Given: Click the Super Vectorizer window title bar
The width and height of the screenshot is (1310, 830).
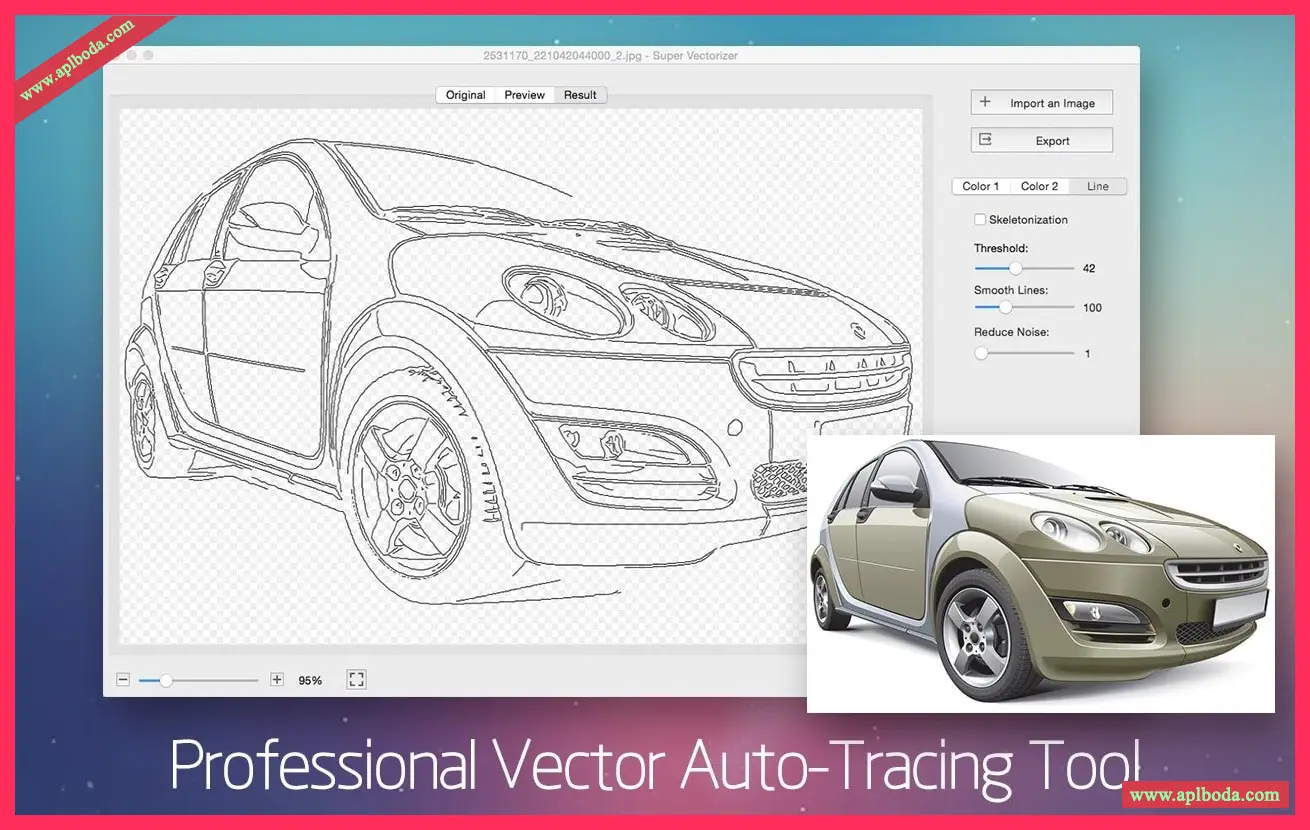Looking at the screenshot, I should tap(620, 56).
